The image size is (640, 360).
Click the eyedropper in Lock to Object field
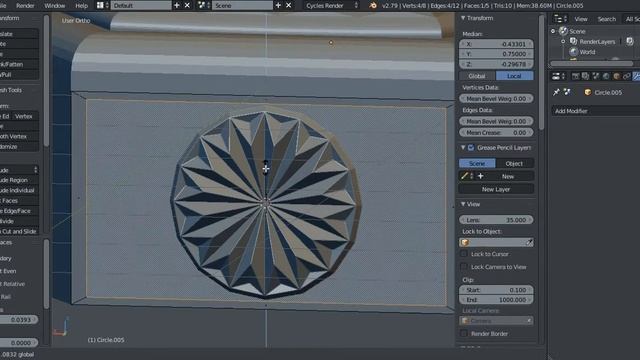[x=529, y=242]
